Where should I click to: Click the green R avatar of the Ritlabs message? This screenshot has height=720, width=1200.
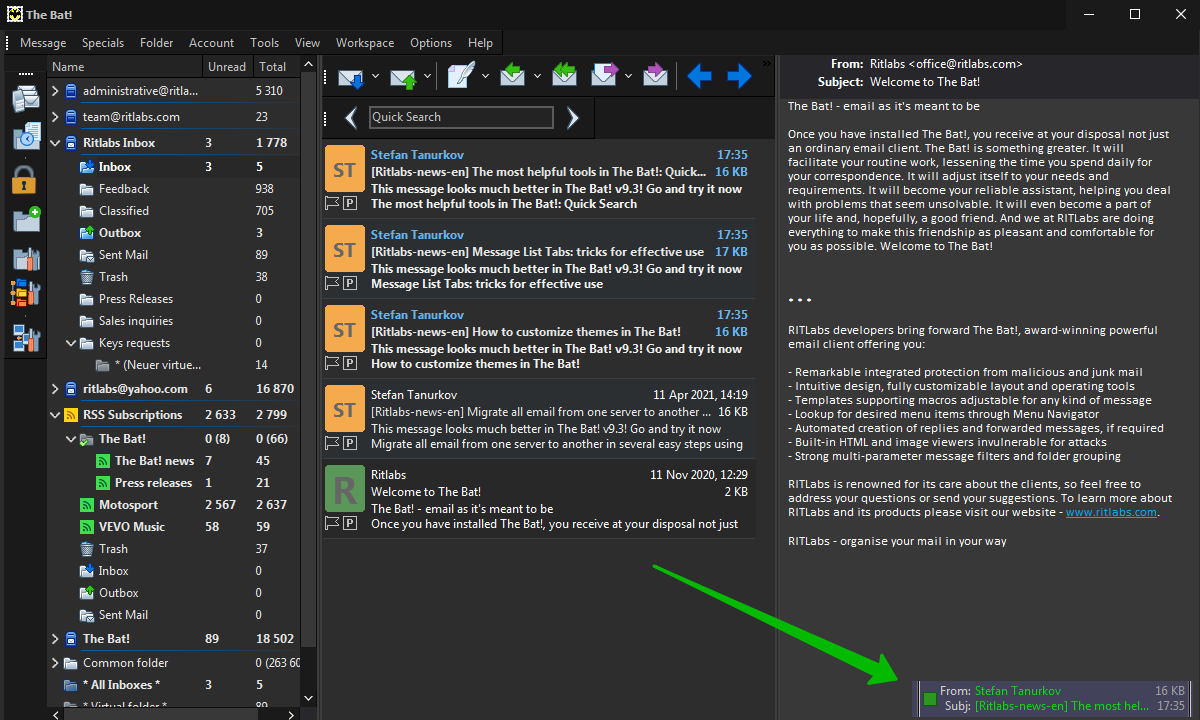pyautogui.click(x=344, y=488)
